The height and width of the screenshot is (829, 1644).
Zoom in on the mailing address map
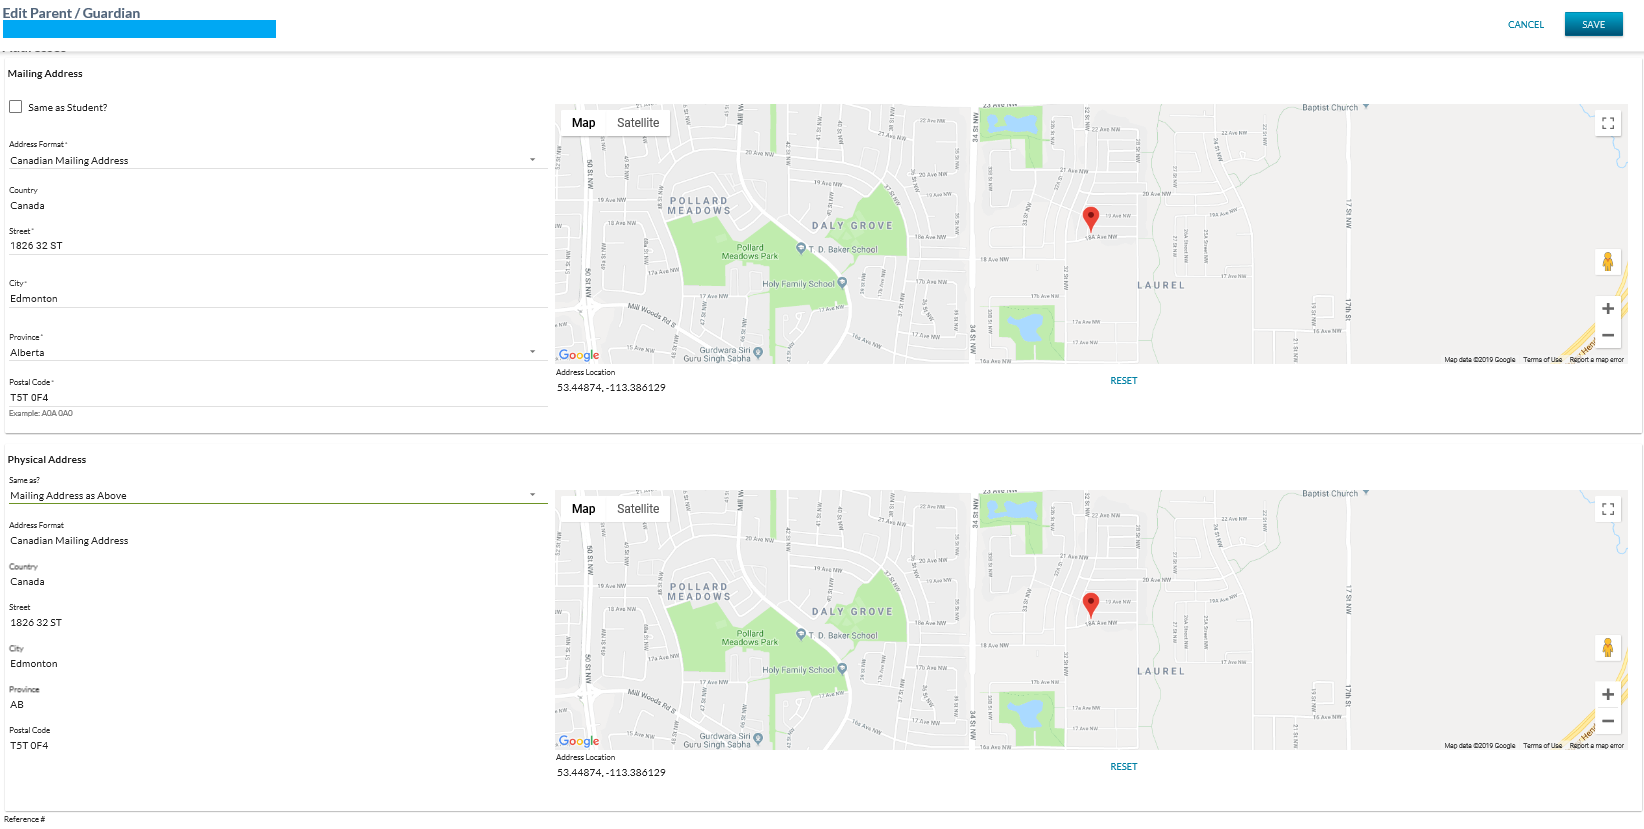[x=1607, y=309]
